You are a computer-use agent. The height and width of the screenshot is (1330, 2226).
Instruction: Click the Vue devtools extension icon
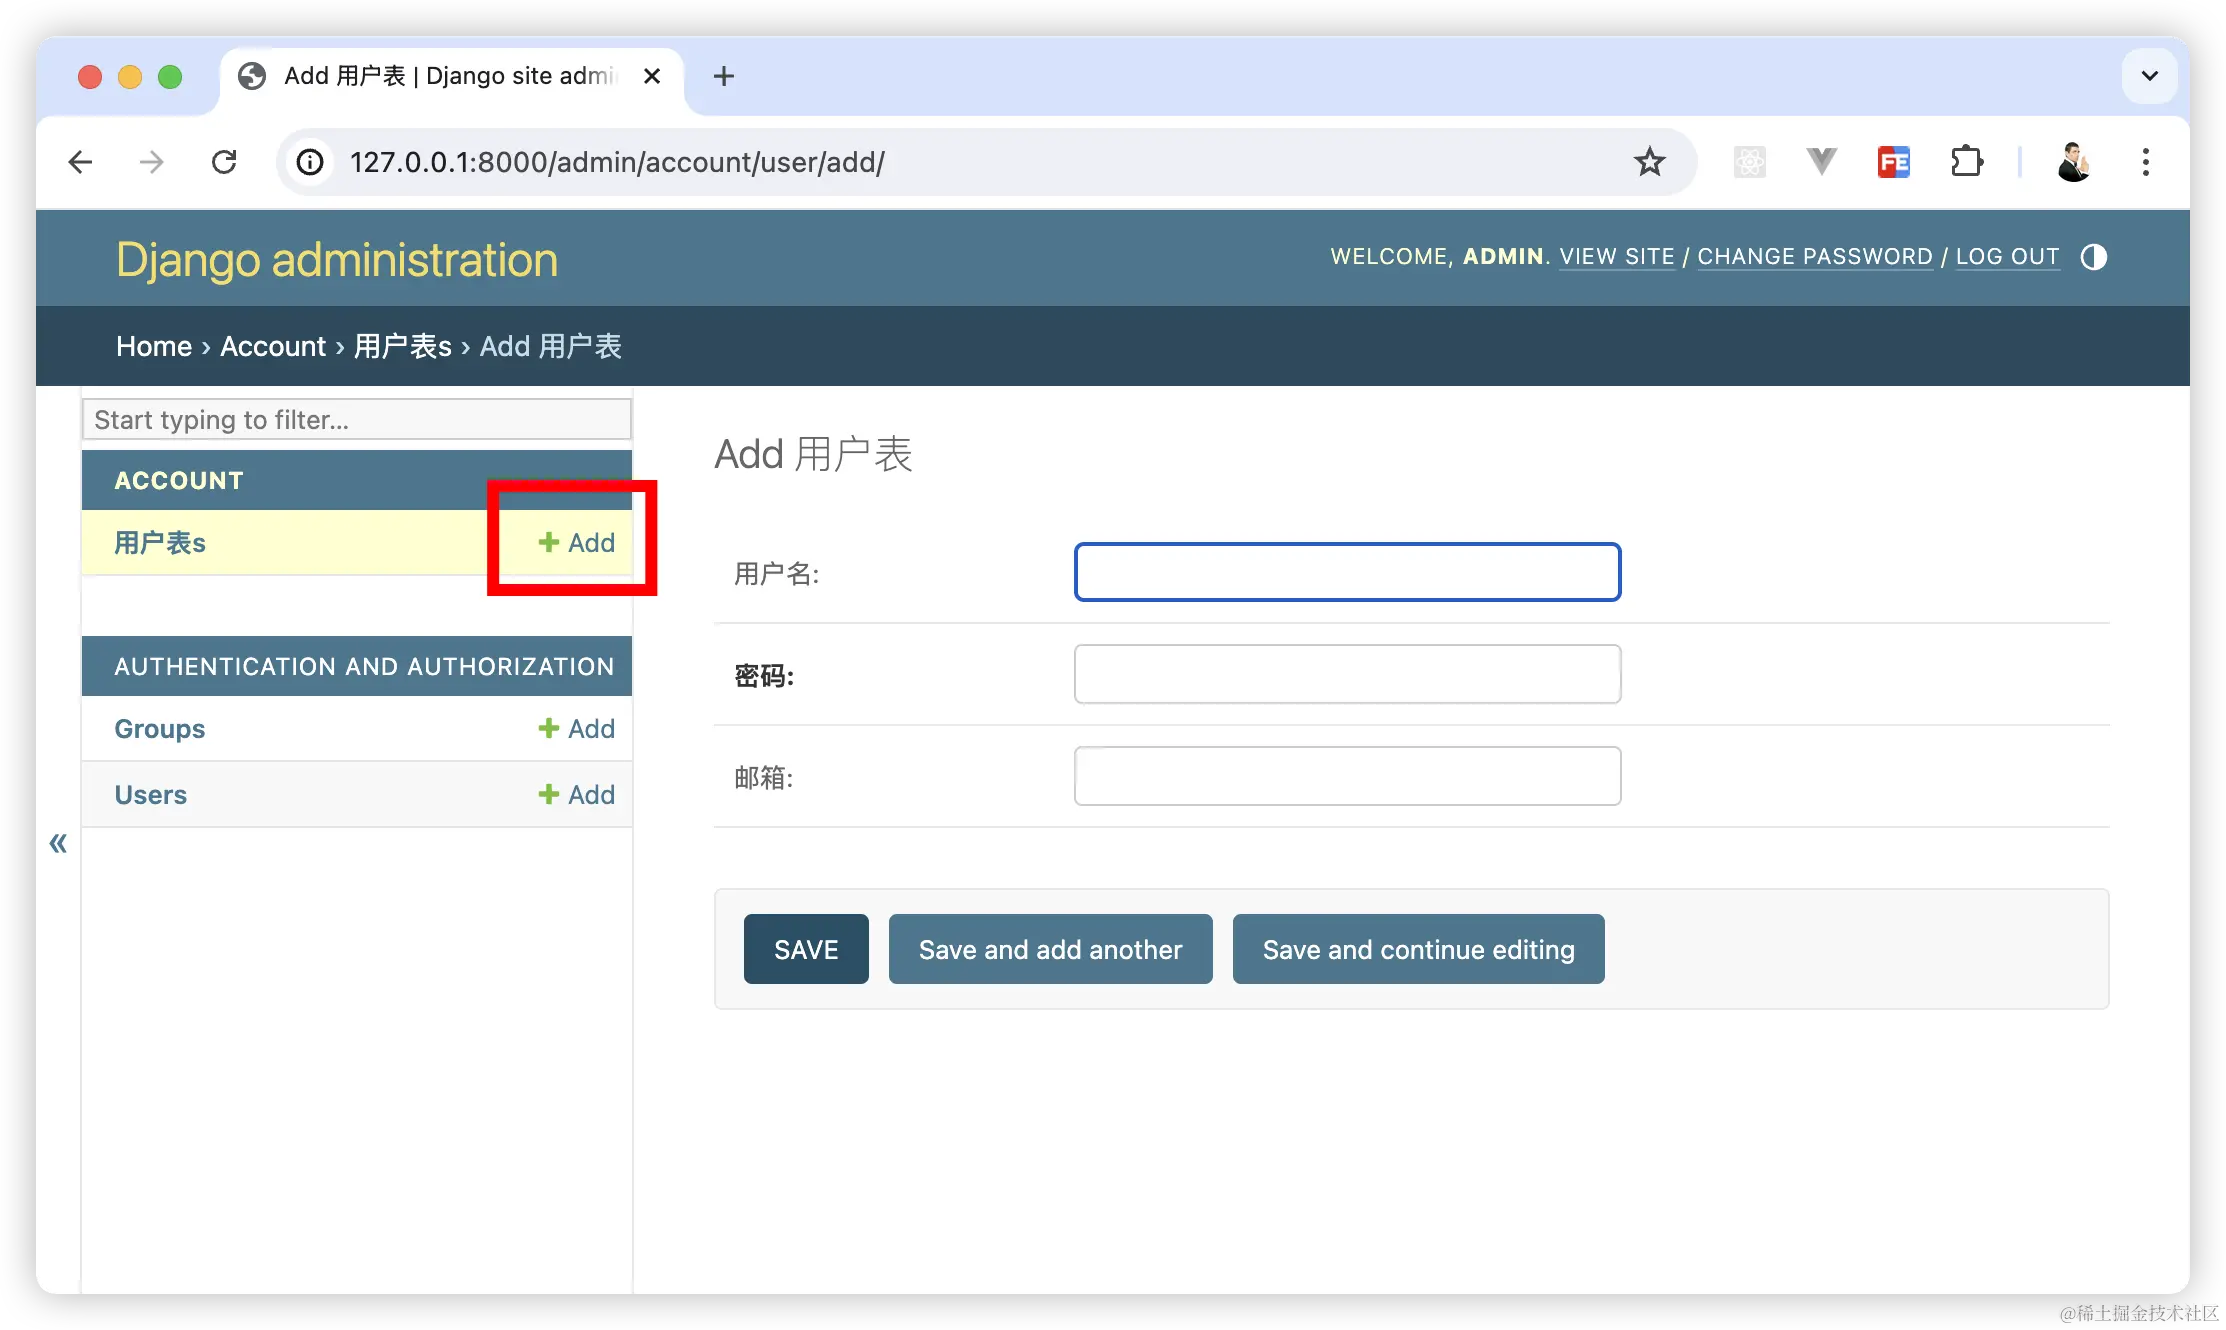pyautogui.click(x=1821, y=162)
